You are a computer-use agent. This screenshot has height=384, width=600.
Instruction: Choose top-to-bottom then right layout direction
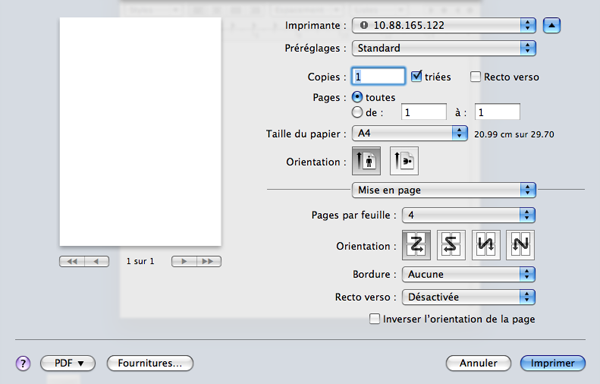tap(486, 245)
